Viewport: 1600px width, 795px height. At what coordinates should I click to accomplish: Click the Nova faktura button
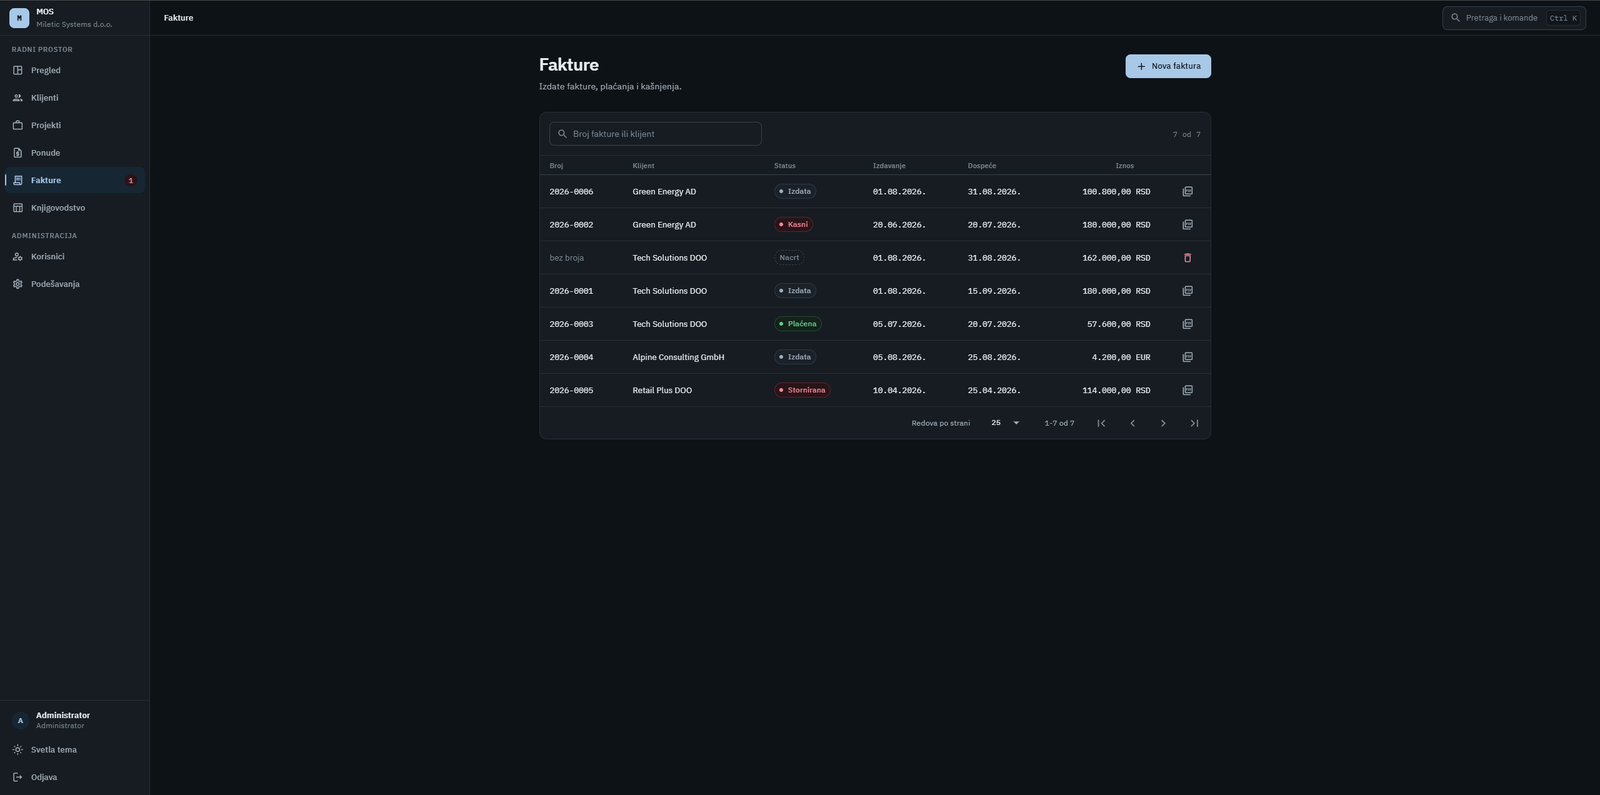pos(1168,66)
